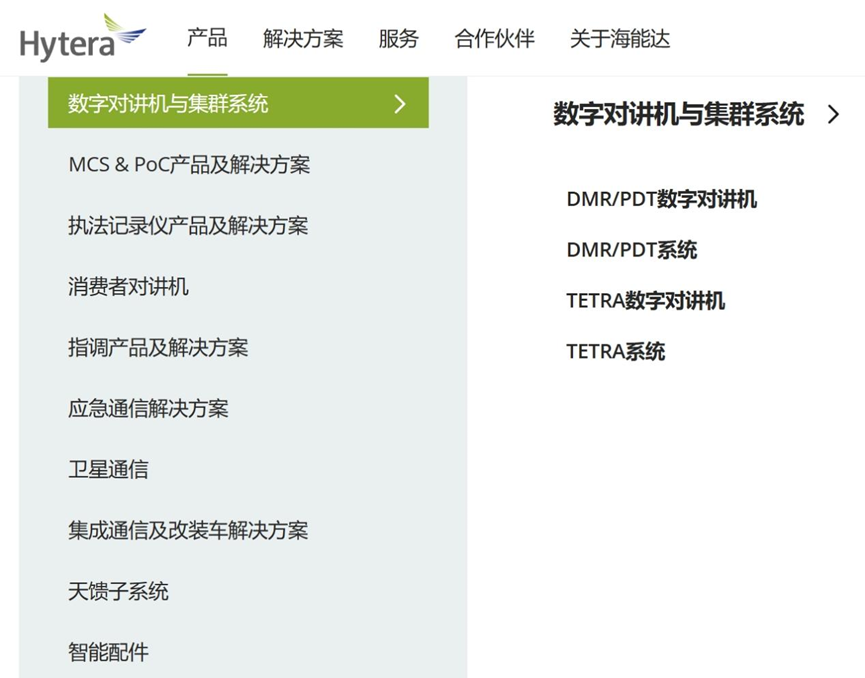Select MCS & PoC产品及解决方案 category
Viewport: 865px width, 678px height.
(189, 165)
